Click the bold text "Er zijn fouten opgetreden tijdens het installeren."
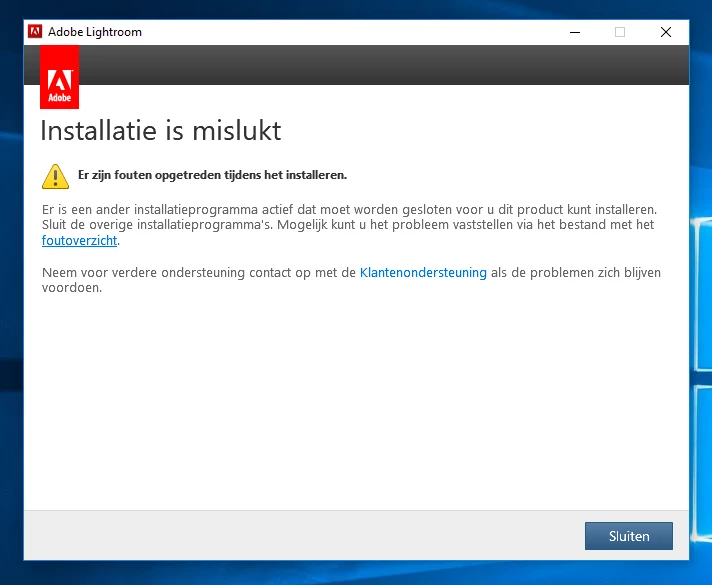712x585 pixels. coord(213,175)
